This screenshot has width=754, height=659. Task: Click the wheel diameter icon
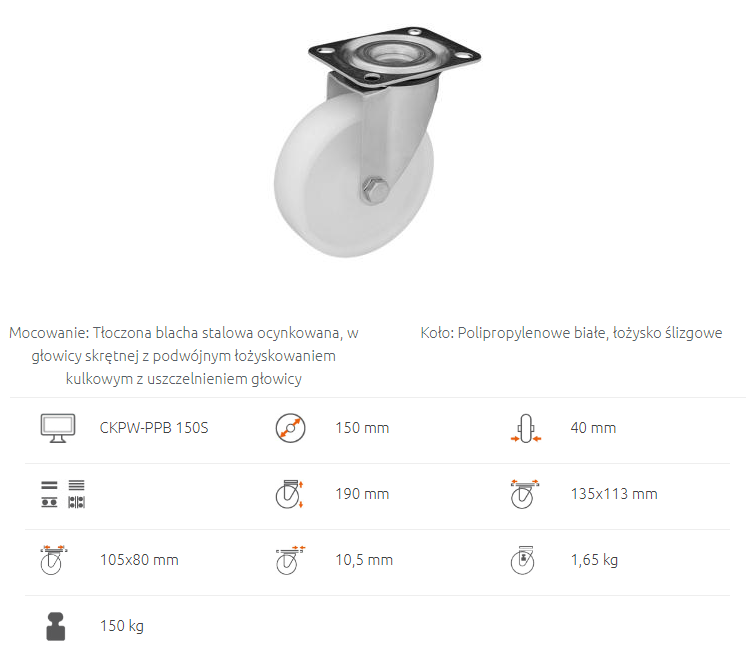290,428
